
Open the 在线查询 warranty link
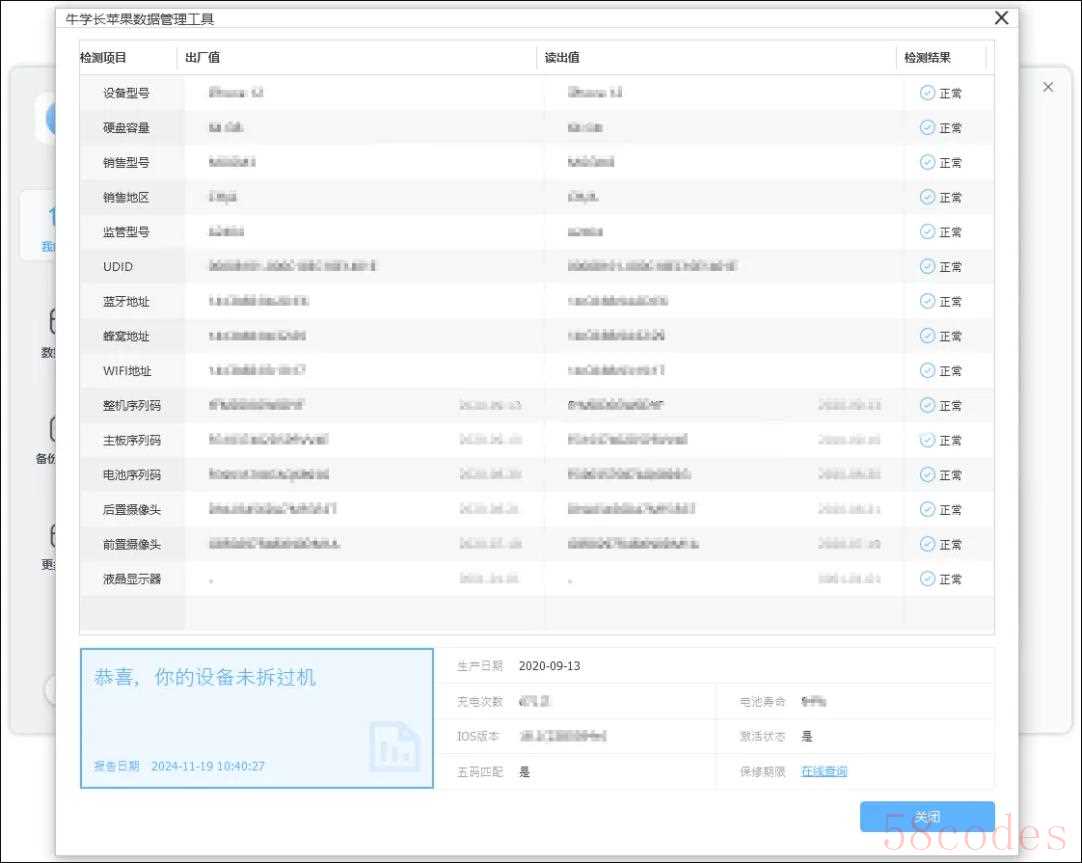tap(824, 771)
